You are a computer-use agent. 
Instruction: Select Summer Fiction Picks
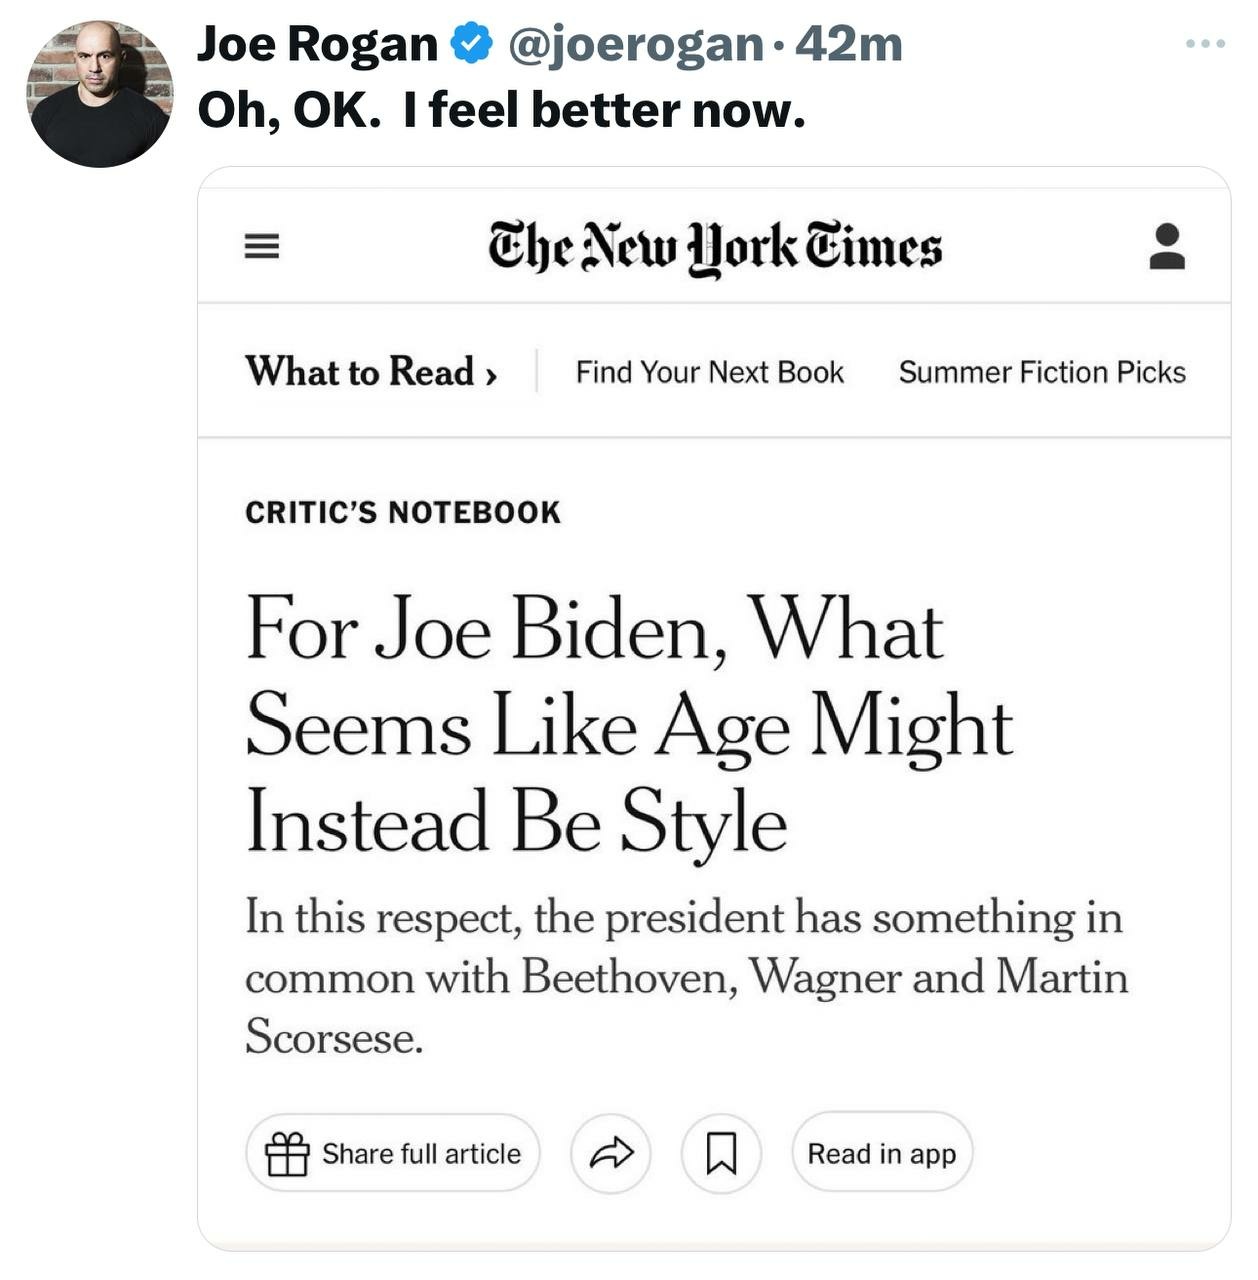[x=1042, y=371]
